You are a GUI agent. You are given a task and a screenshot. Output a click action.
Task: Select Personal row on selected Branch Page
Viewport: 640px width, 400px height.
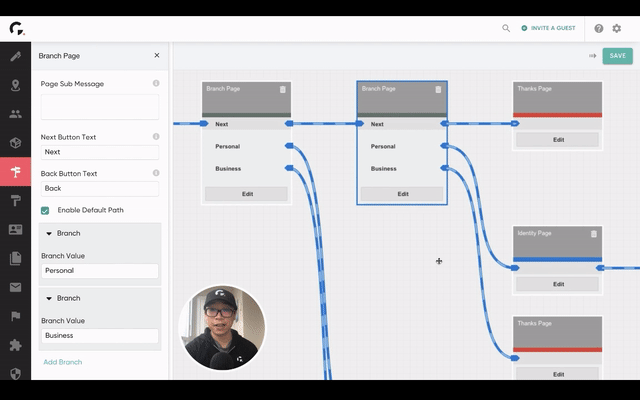402,146
